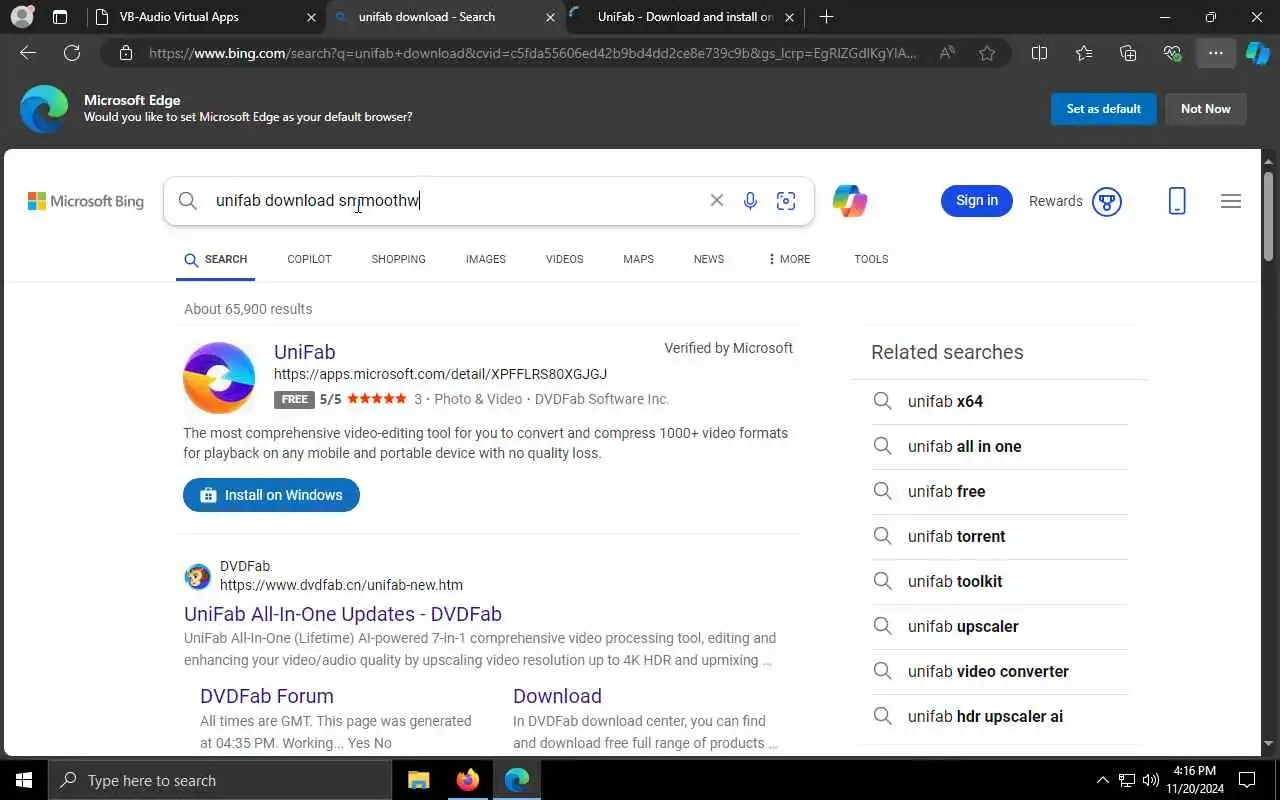Select the IMAGES search tab
Screen dimensions: 1280x800
pos(485,259)
